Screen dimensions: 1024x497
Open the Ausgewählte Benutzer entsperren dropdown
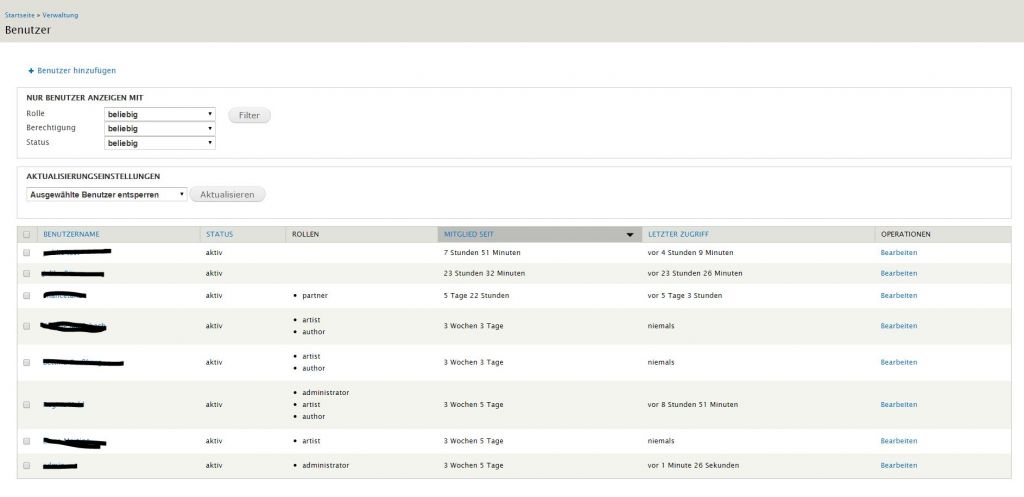point(107,194)
